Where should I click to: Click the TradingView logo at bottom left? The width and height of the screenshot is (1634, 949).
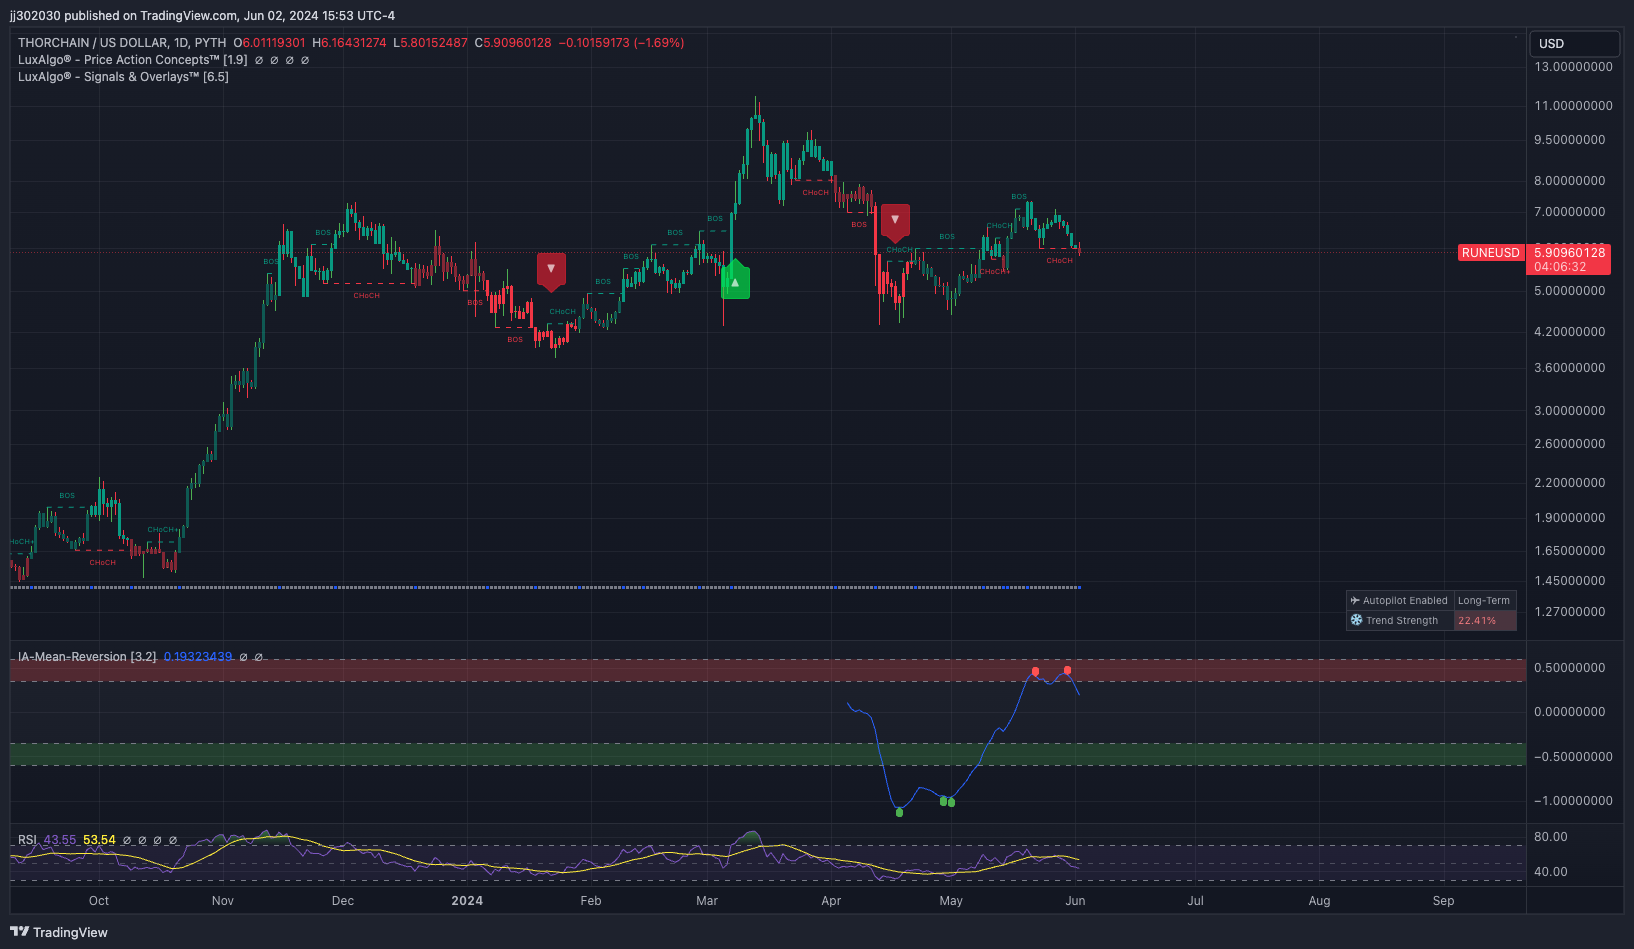pyautogui.click(x=59, y=932)
